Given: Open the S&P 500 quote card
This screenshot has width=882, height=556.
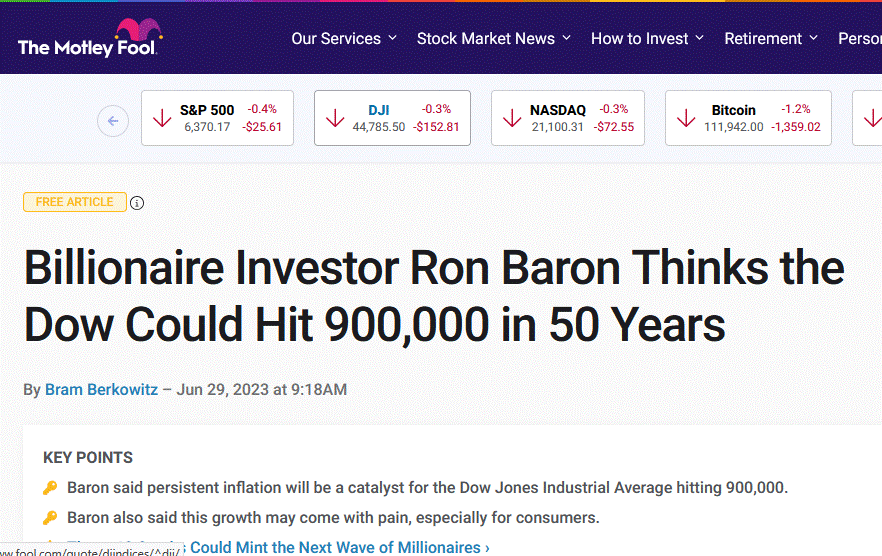Looking at the screenshot, I should (x=217, y=118).
